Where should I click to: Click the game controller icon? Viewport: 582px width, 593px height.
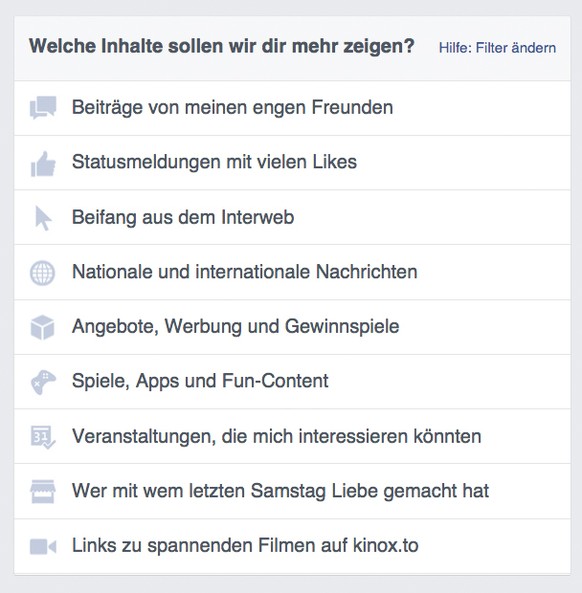(x=43, y=382)
